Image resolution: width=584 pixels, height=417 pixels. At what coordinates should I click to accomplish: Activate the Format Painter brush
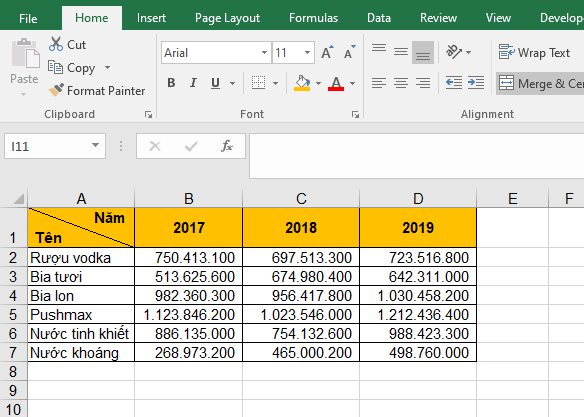pyautogui.click(x=56, y=90)
